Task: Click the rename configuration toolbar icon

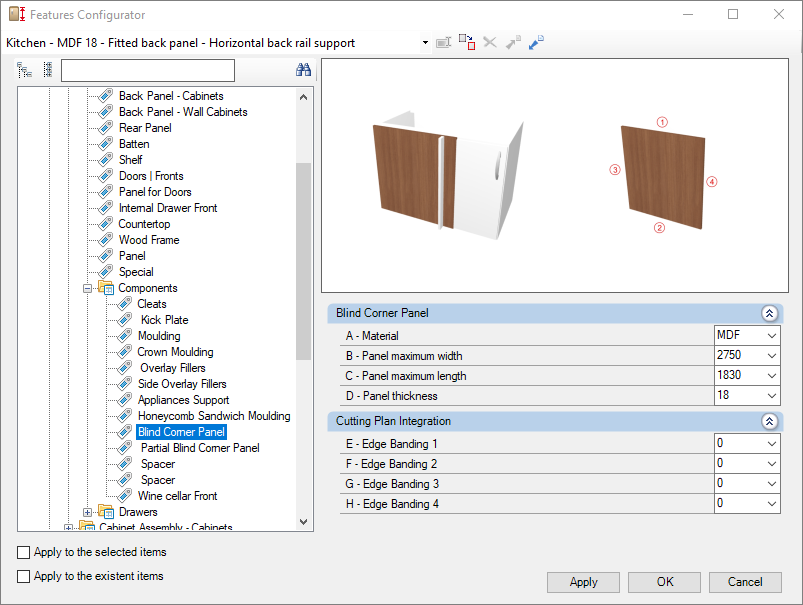Action: coord(443,43)
